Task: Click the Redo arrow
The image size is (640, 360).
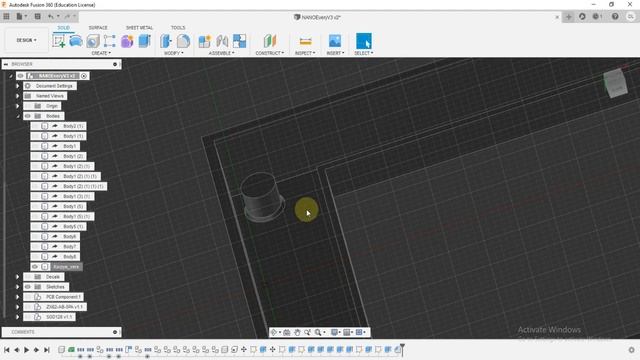Action: click(x=67, y=17)
